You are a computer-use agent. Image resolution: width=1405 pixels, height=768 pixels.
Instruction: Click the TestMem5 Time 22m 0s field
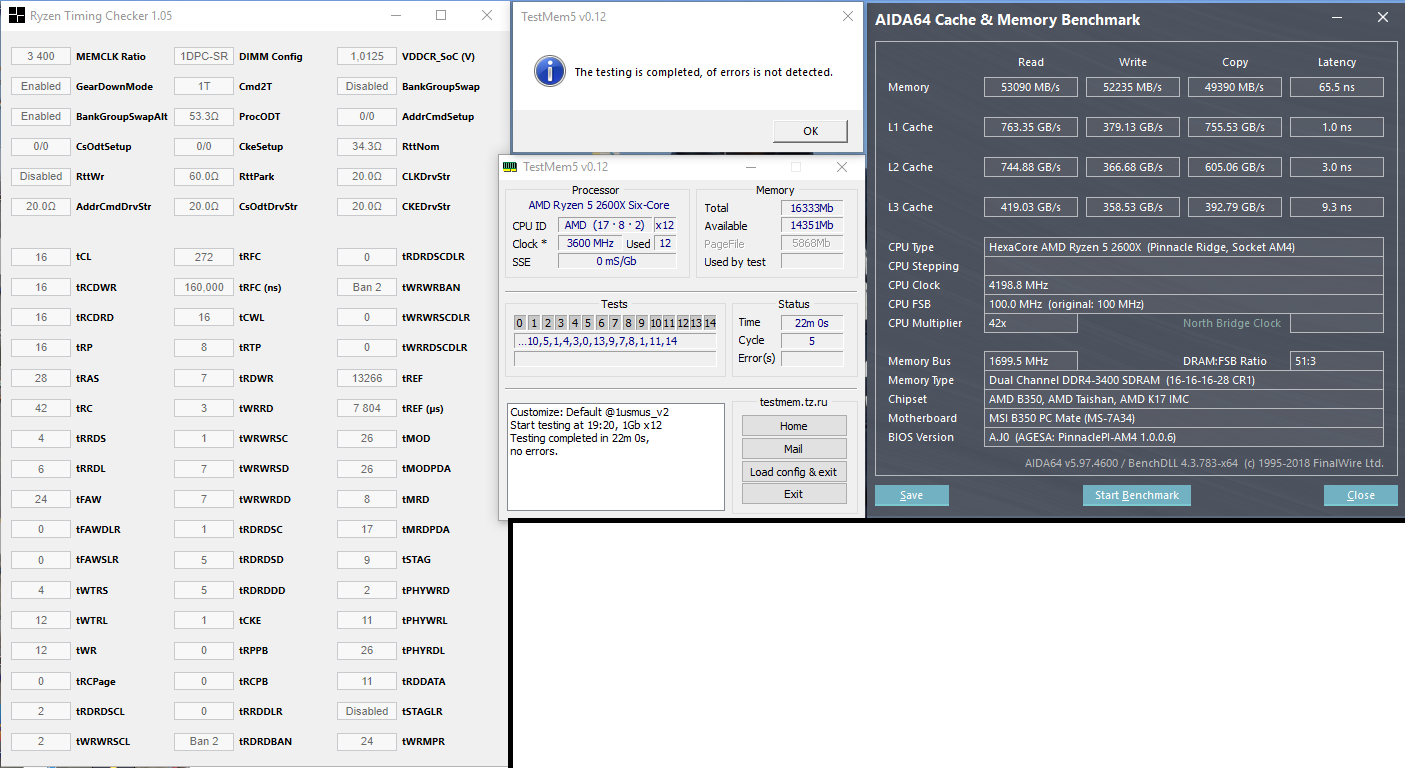812,322
